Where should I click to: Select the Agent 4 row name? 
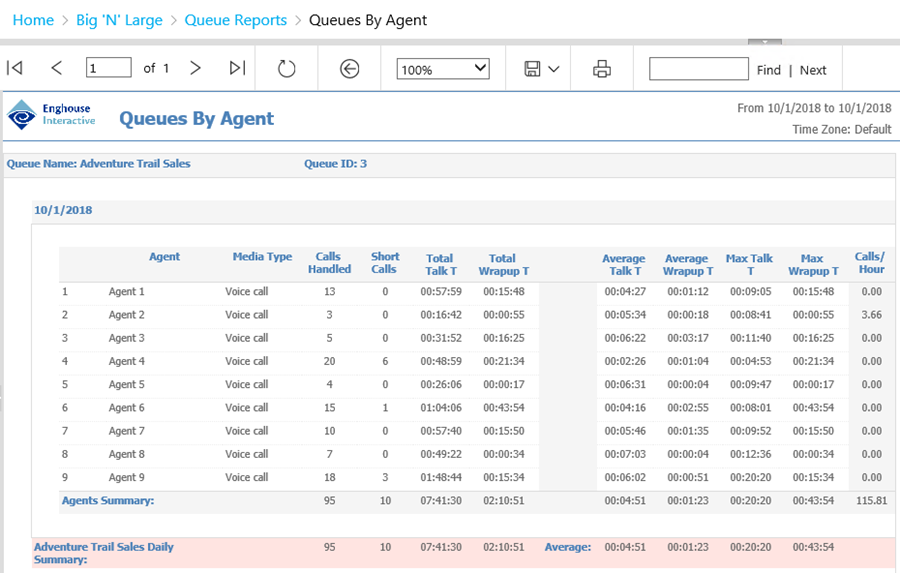[127, 362]
